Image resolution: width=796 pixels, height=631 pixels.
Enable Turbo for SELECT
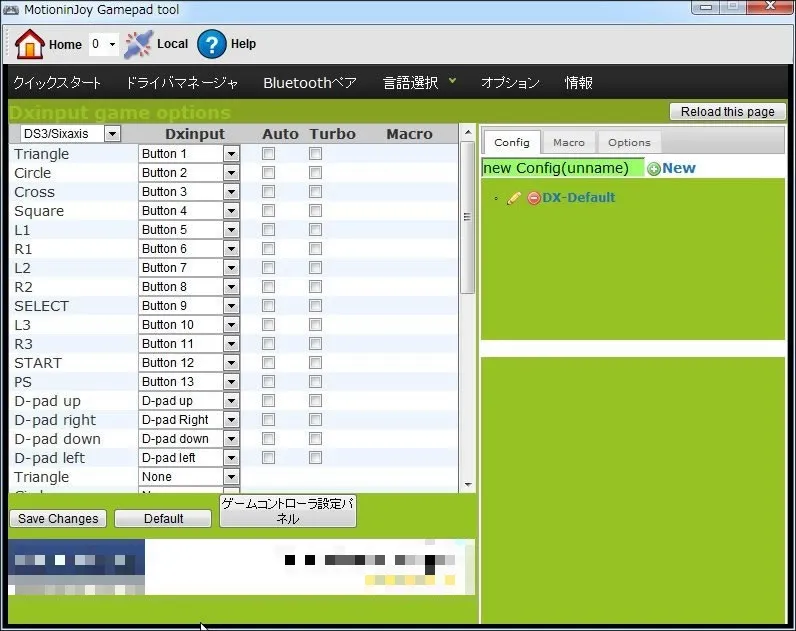[315, 306]
